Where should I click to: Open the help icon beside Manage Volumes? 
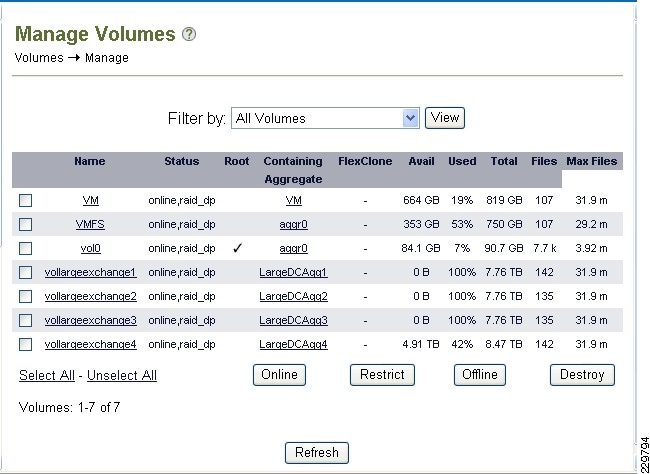(x=189, y=34)
